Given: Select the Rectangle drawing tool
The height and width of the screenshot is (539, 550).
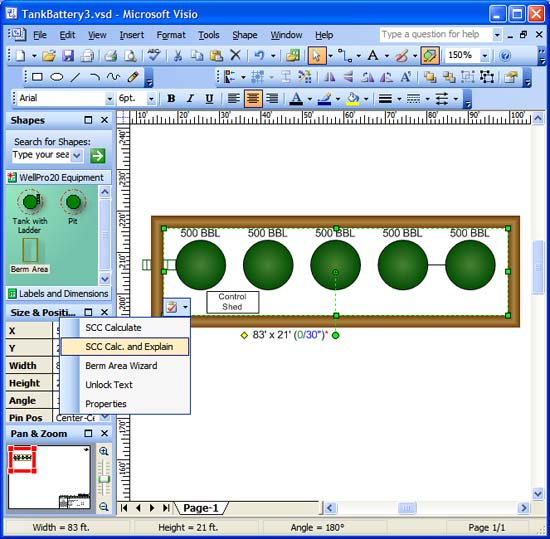Looking at the screenshot, I should tap(37, 77).
